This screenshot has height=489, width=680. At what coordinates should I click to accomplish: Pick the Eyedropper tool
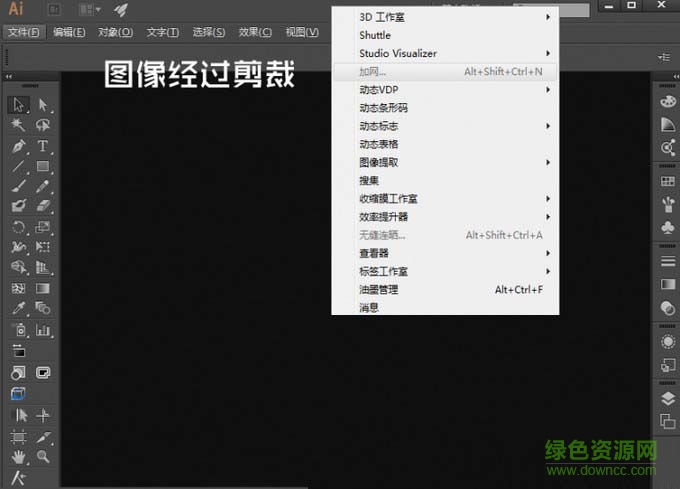[x=18, y=308]
